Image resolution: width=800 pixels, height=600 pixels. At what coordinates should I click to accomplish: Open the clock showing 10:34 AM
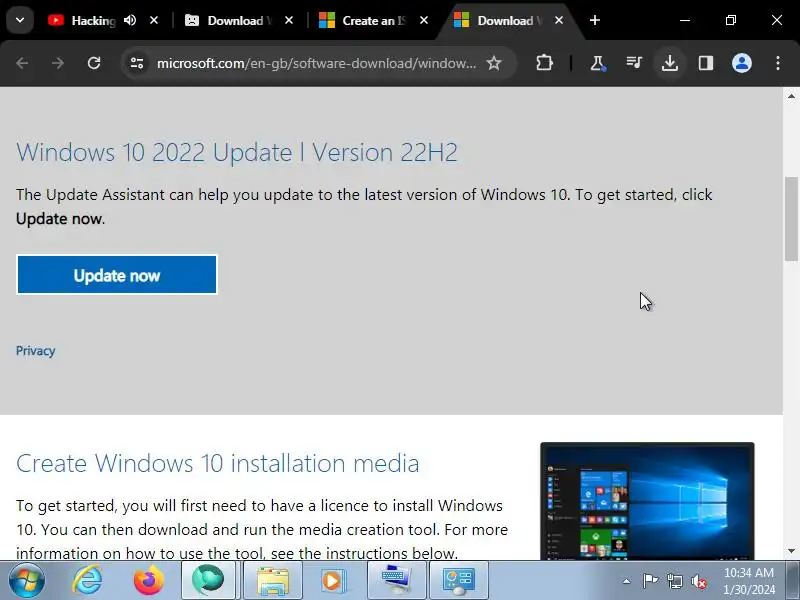pos(749,581)
